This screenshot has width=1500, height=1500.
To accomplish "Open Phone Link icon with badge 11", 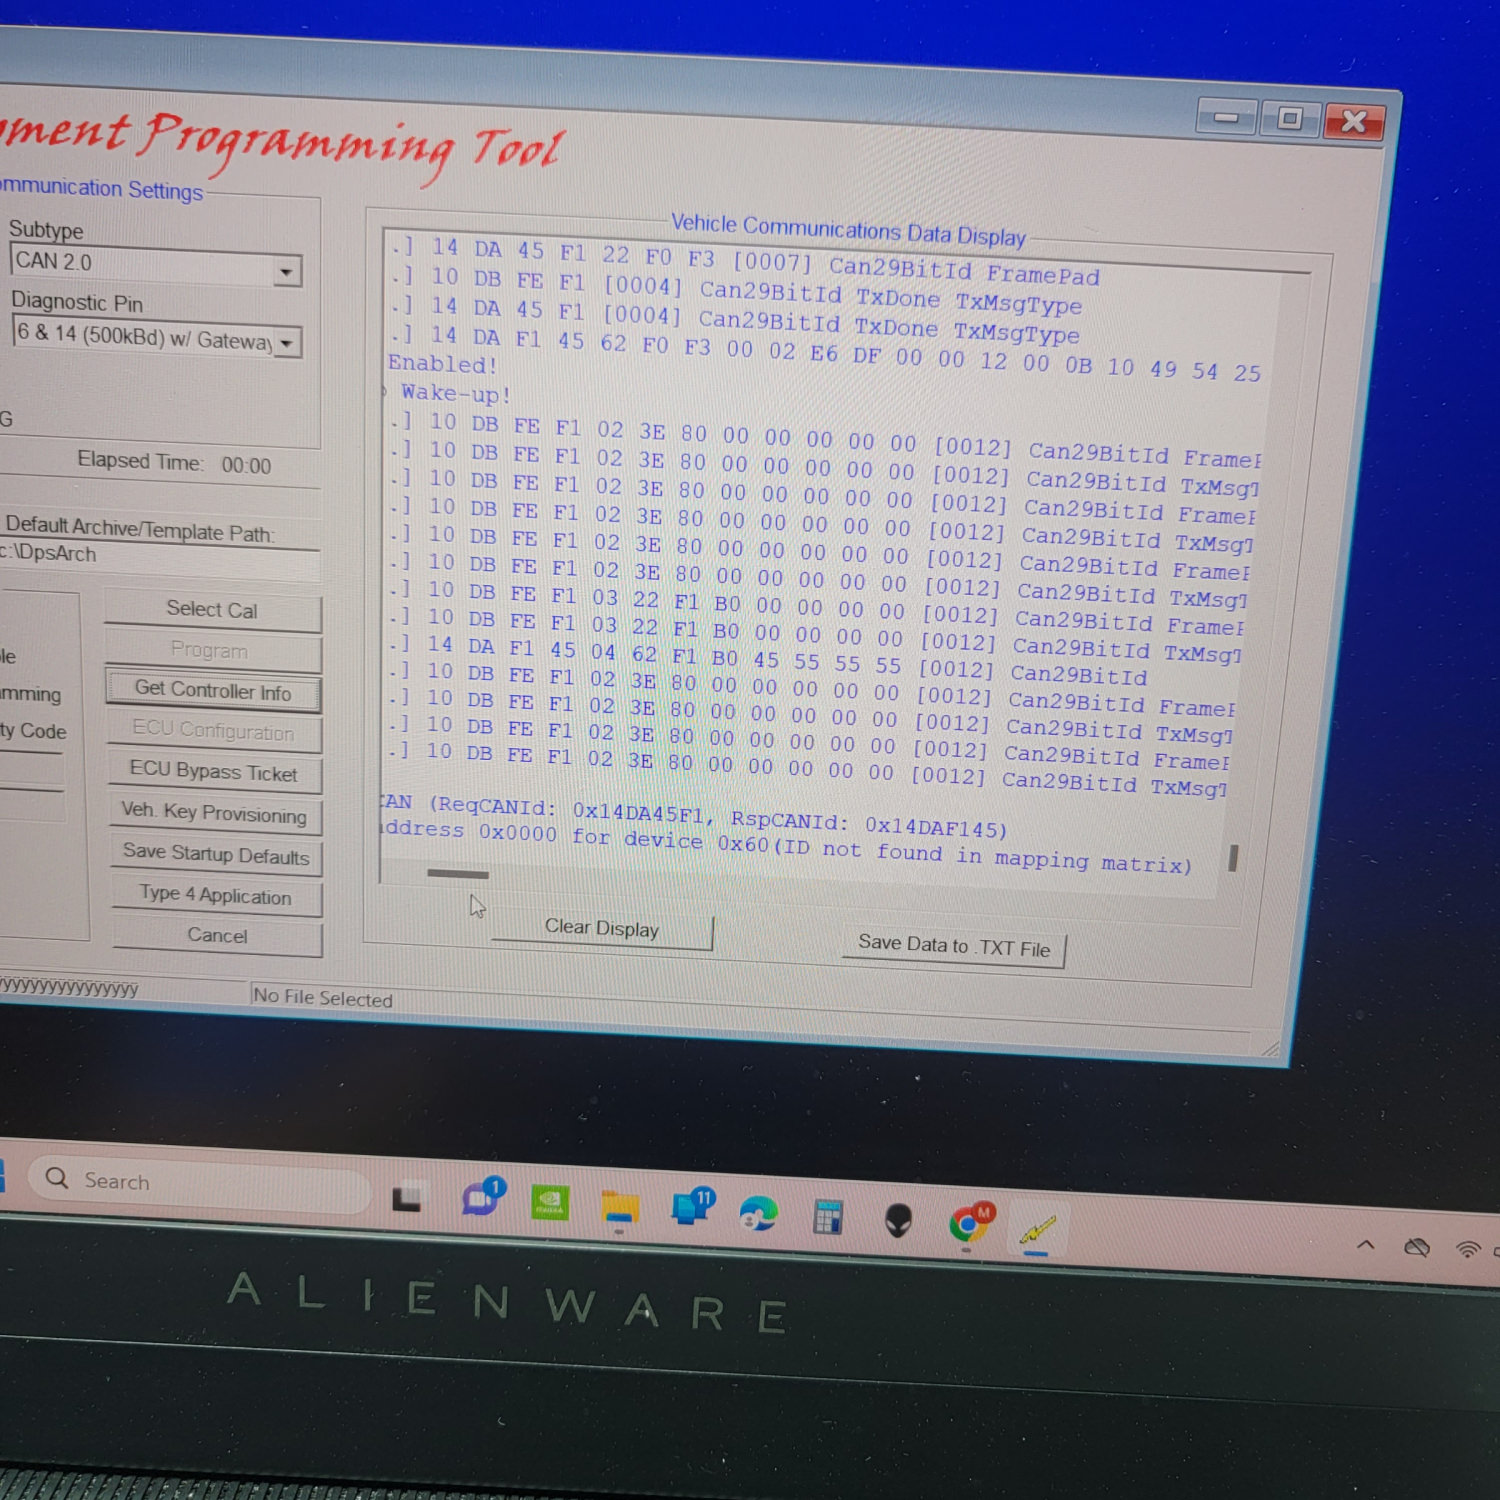I will click(693, 1206).
